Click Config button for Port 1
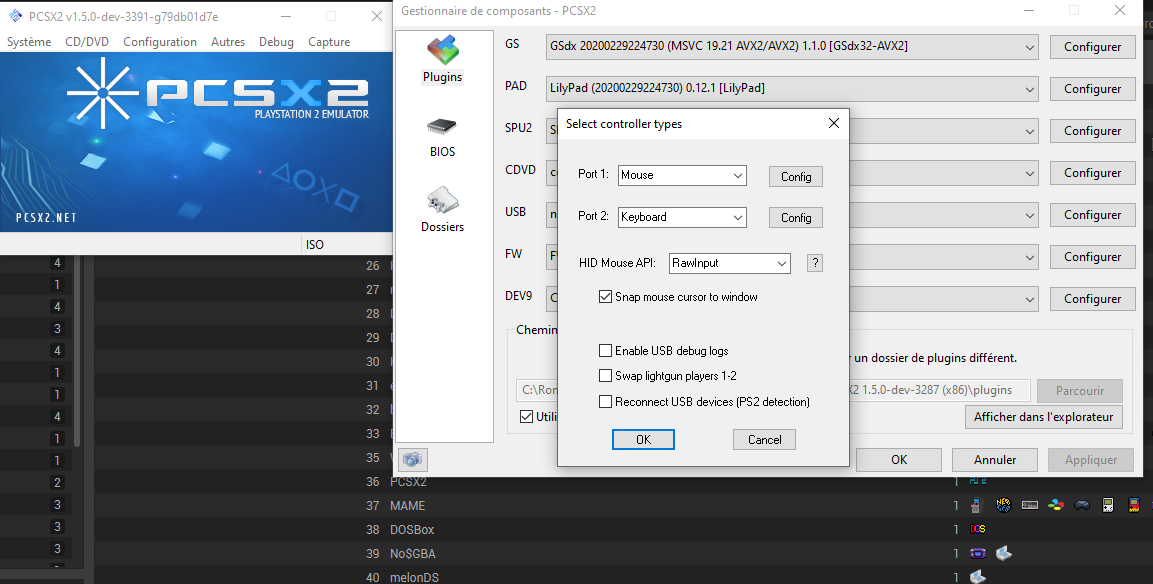 point(796,177)
